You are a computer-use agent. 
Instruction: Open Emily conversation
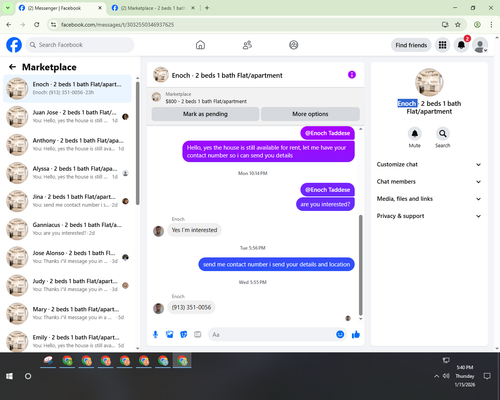point(67,341)
